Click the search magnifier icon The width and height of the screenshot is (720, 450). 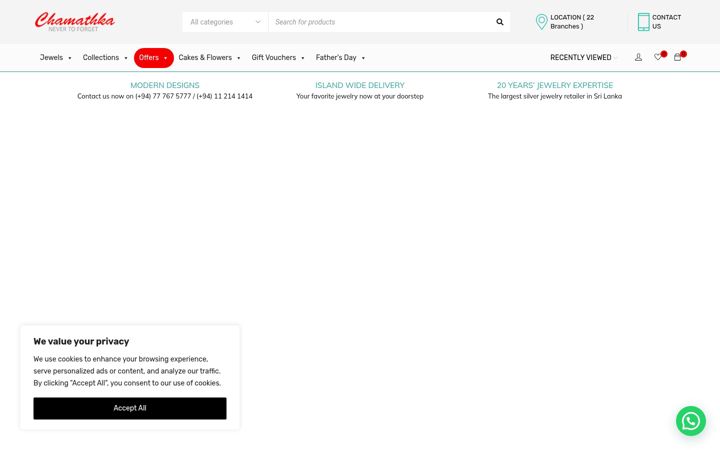[500, 22]
